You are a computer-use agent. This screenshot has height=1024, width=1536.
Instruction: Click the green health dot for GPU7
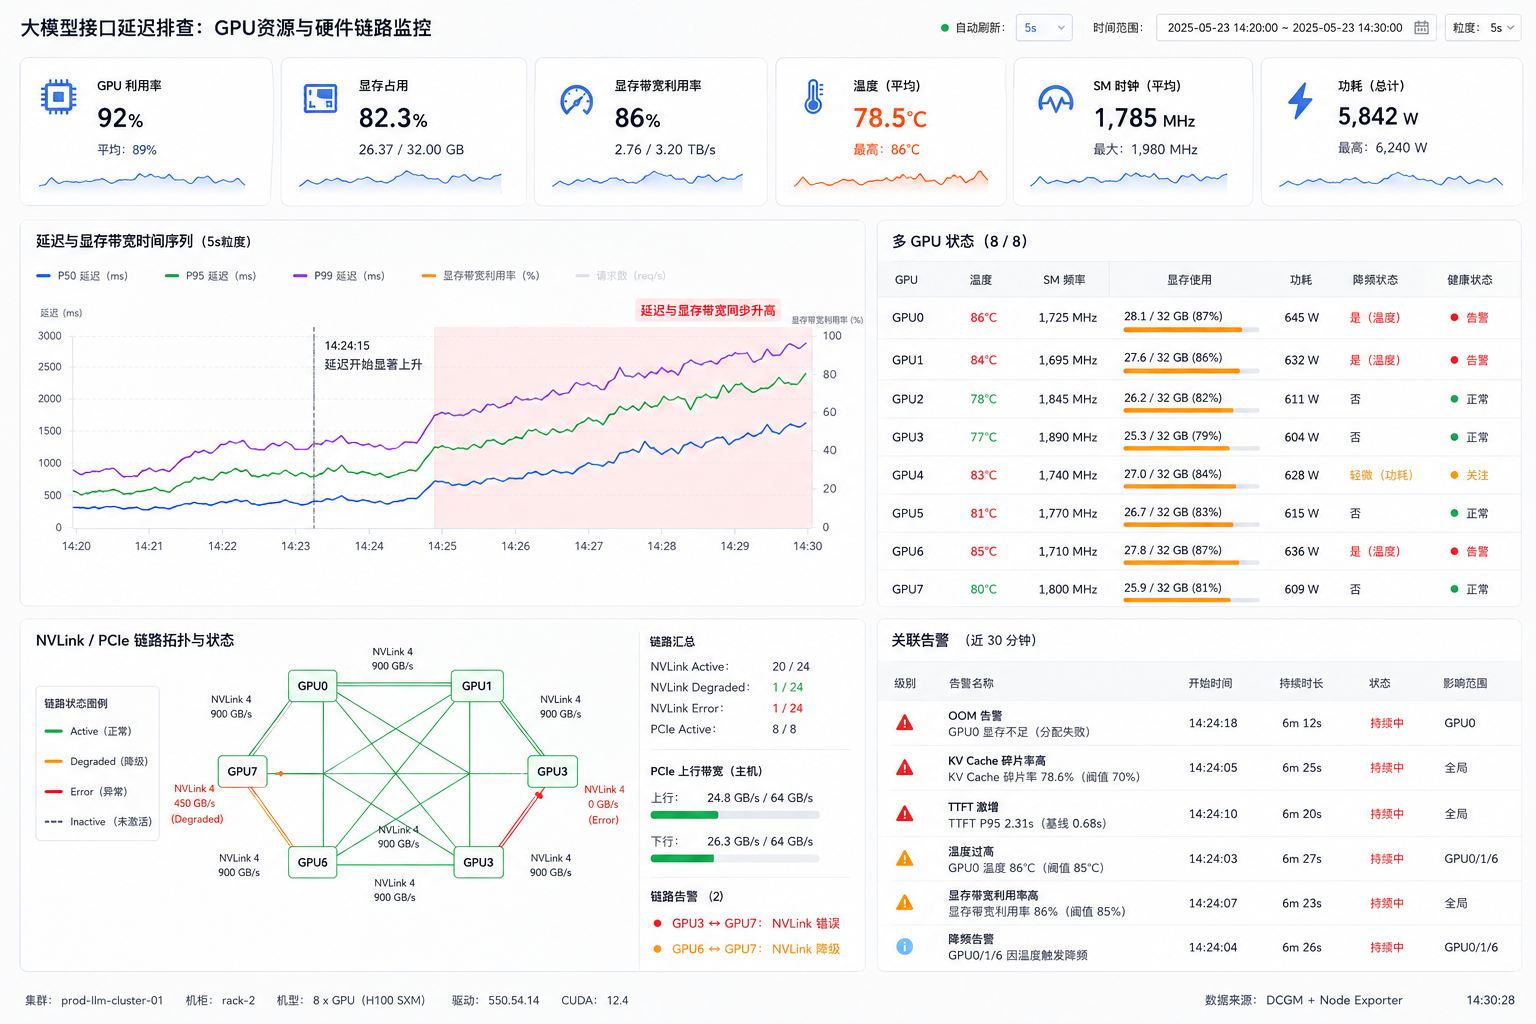pyautogui.click(x=1454, y=589)
